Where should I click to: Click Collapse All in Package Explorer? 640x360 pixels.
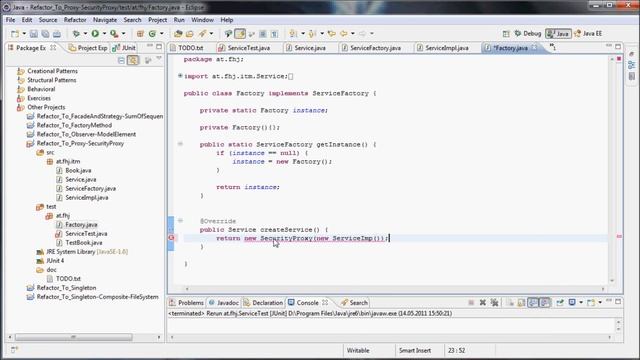(121, 60)
